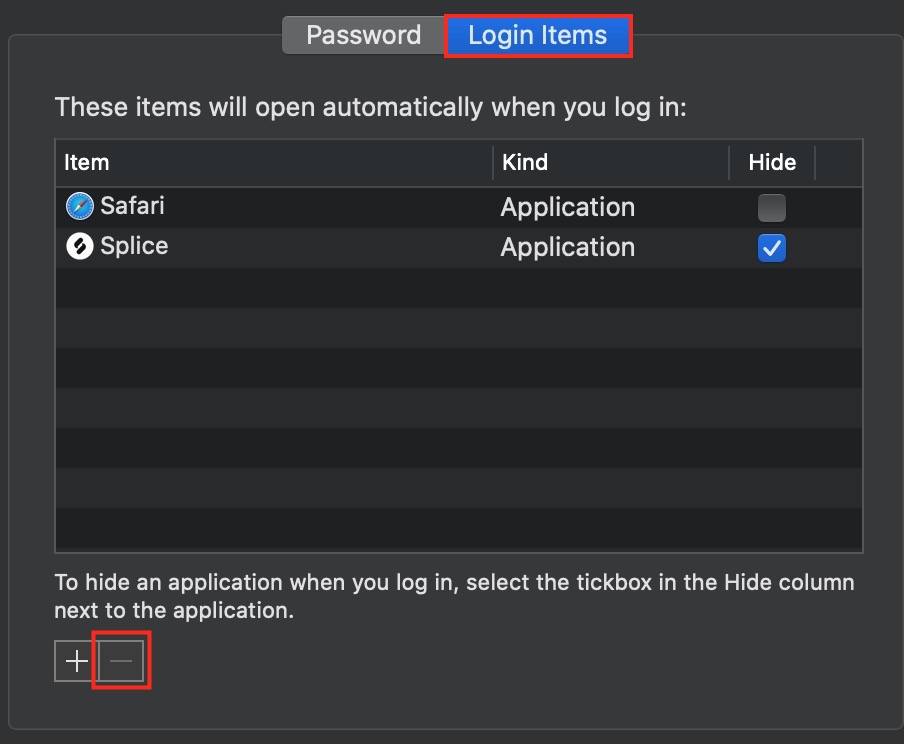Click the Hide column header
The height and width of the screenshot is (744, 904).
pyautogui.click(x=772, y=163)
